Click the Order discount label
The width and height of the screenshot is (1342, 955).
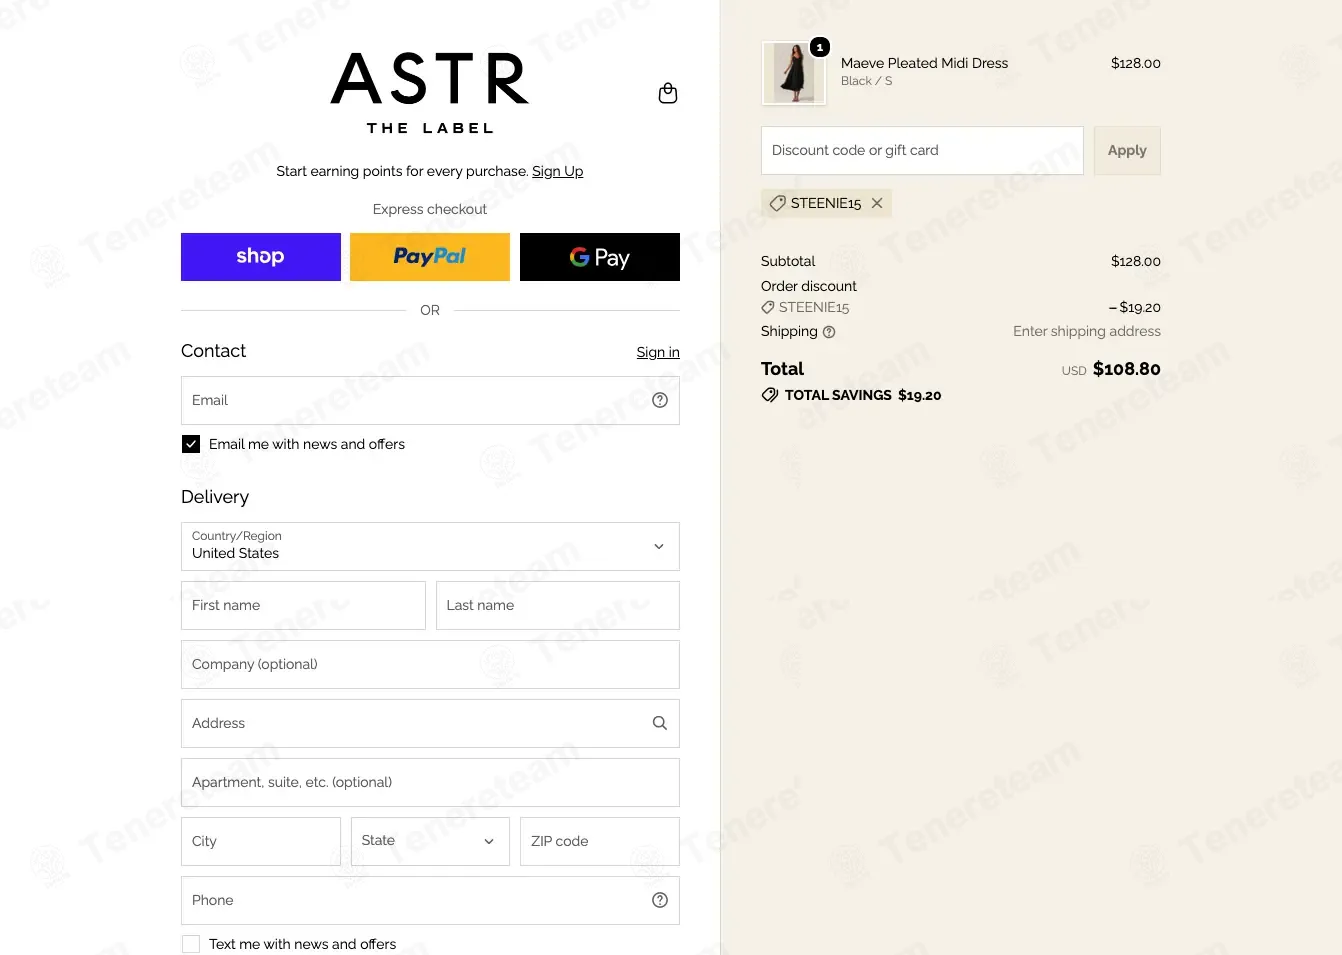(809, 286)
